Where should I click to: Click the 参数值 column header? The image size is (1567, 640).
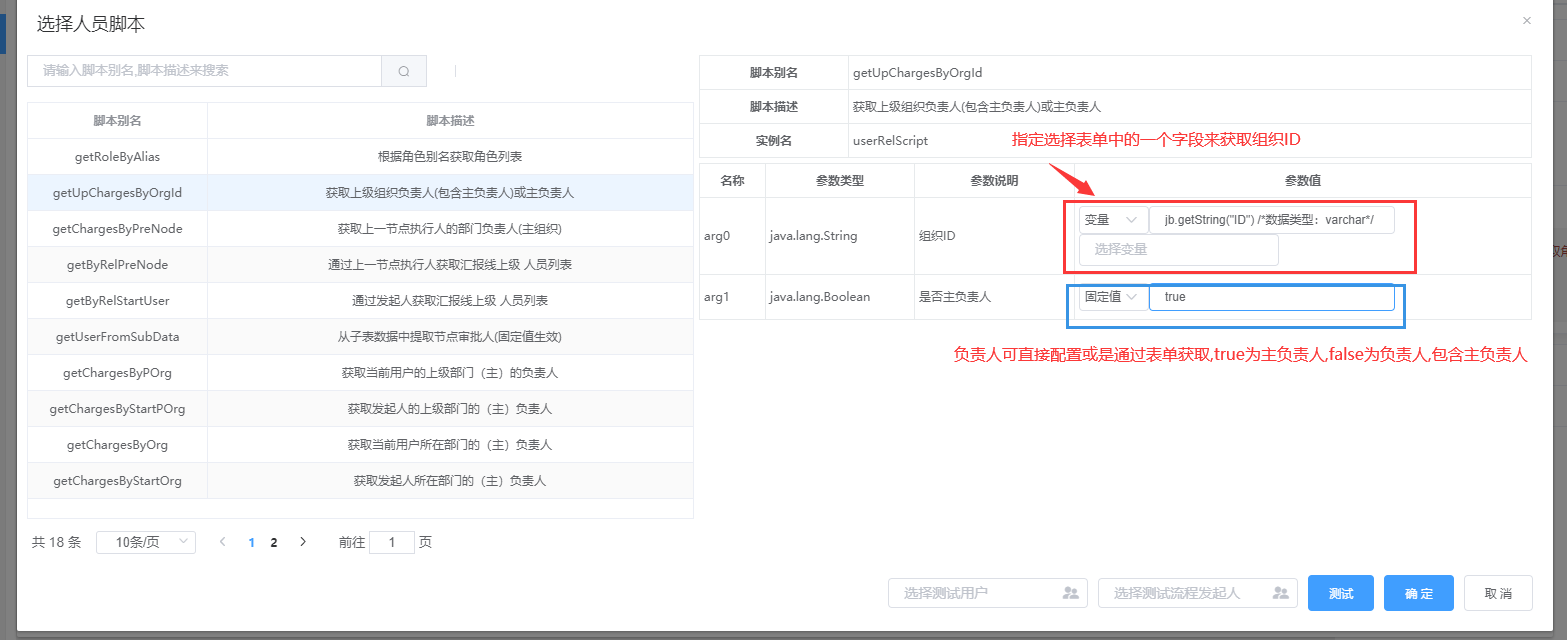pos(1303,181)
